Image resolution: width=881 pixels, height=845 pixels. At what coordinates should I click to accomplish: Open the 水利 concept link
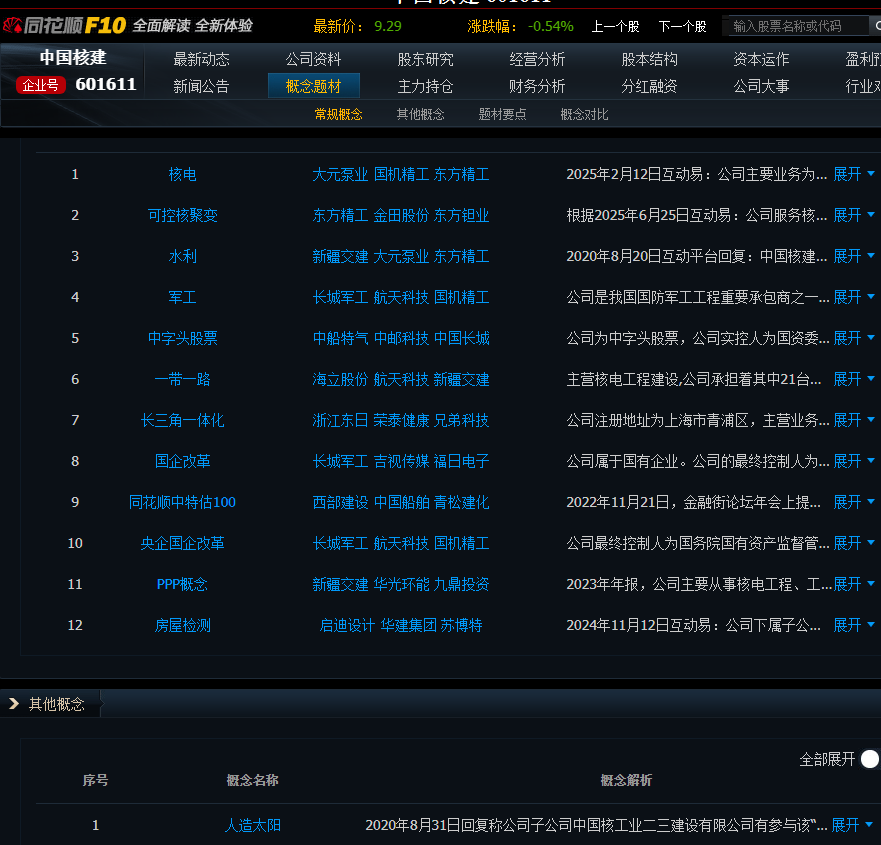(183, 256)
